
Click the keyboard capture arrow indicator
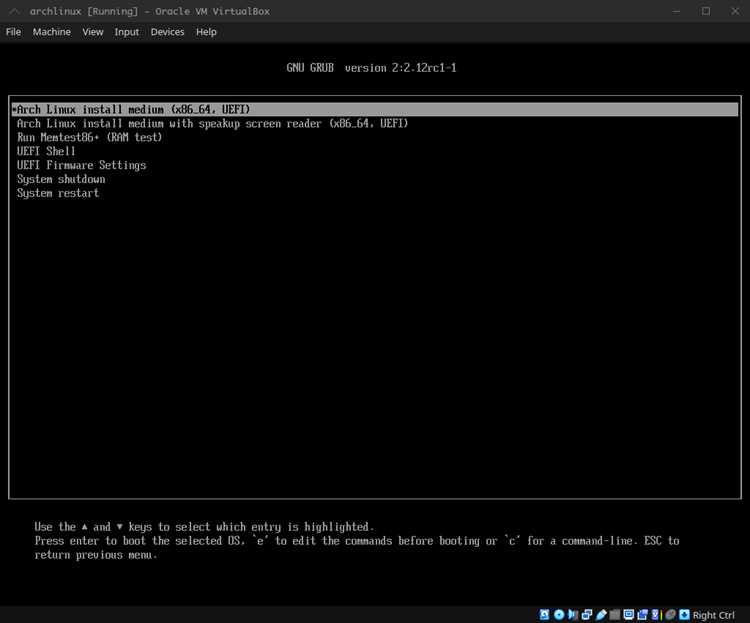point(684,614)
